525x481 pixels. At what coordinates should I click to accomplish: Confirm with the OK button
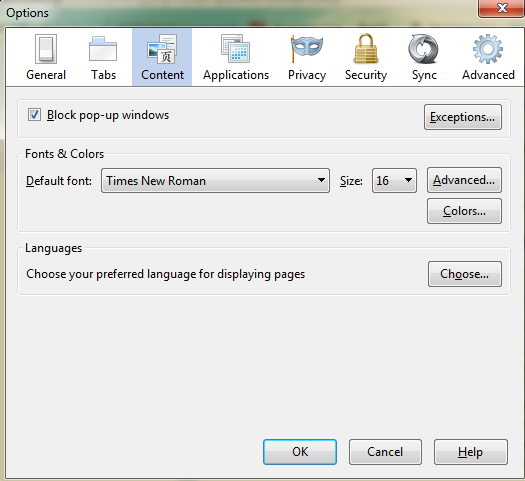click(300, 452)
